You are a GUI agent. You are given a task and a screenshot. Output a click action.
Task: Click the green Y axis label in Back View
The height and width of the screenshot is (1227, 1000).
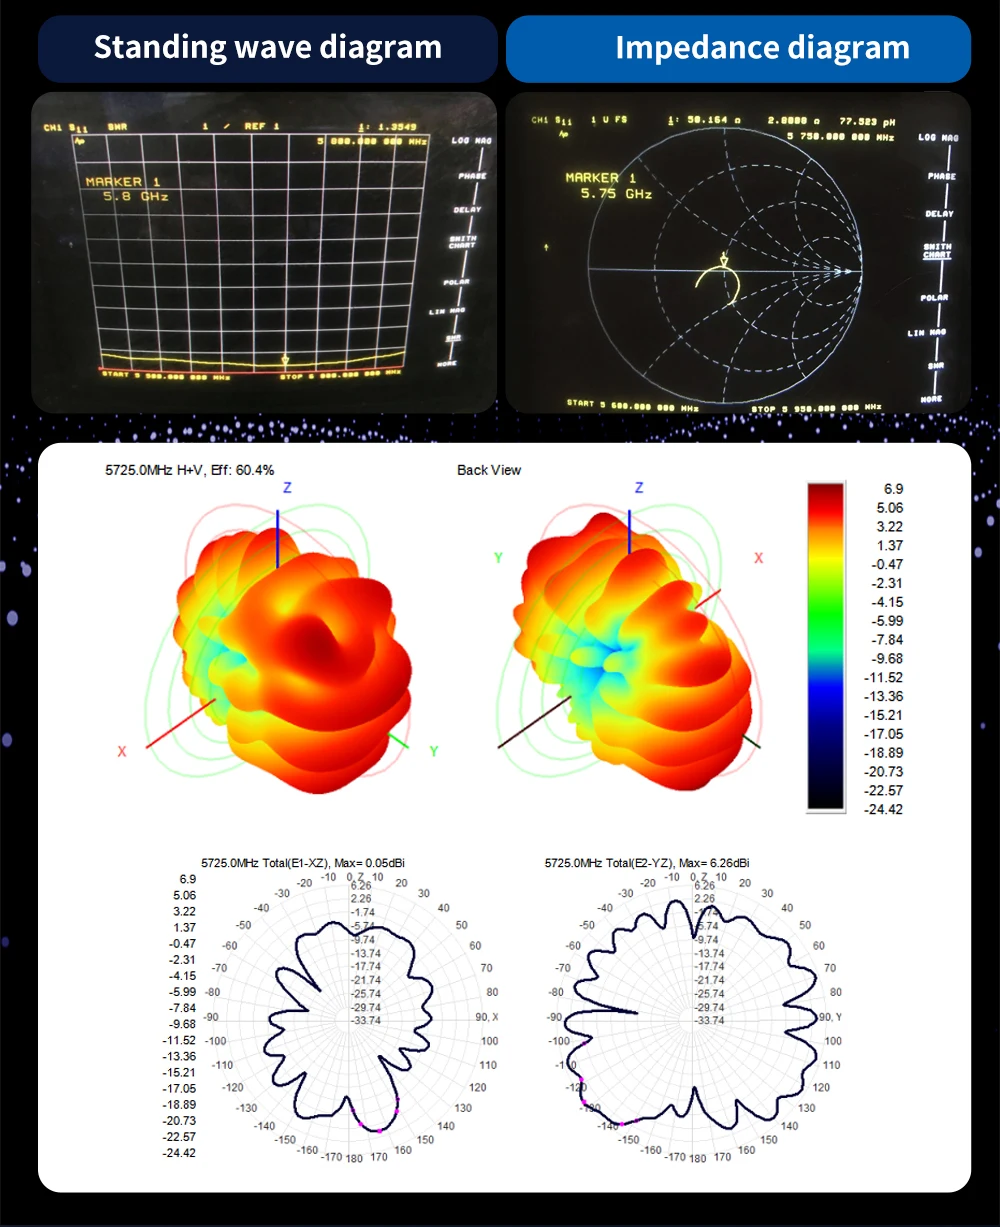[x=497, y=557]
